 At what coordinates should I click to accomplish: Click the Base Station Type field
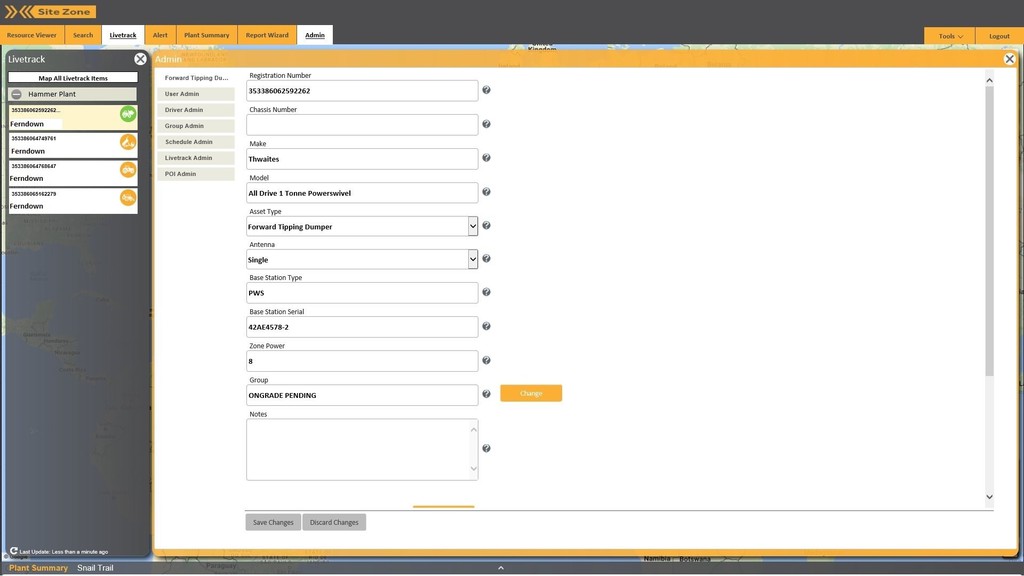pos(362,293)
